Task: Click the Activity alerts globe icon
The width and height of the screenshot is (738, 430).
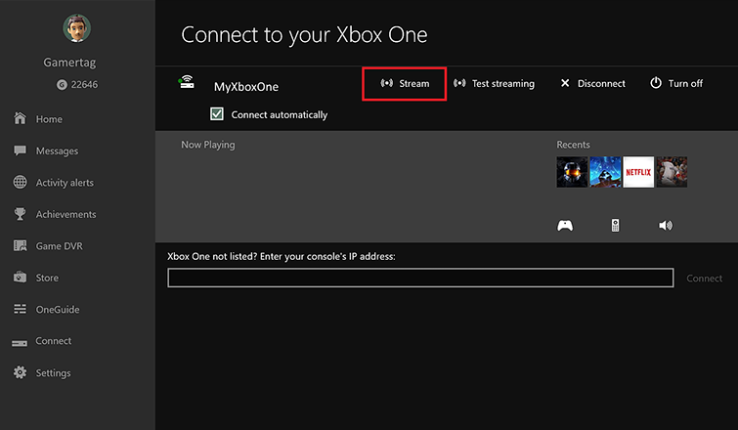Action: click(19, 183)
